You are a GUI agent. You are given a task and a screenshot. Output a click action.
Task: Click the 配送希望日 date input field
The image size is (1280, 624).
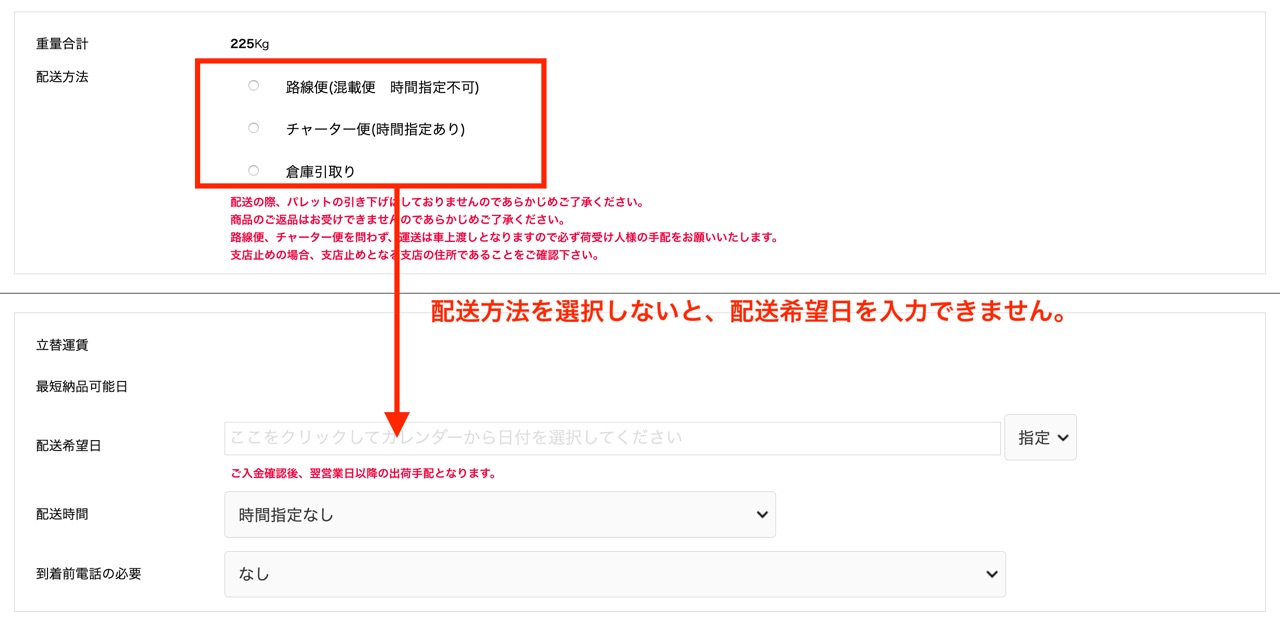612,438
